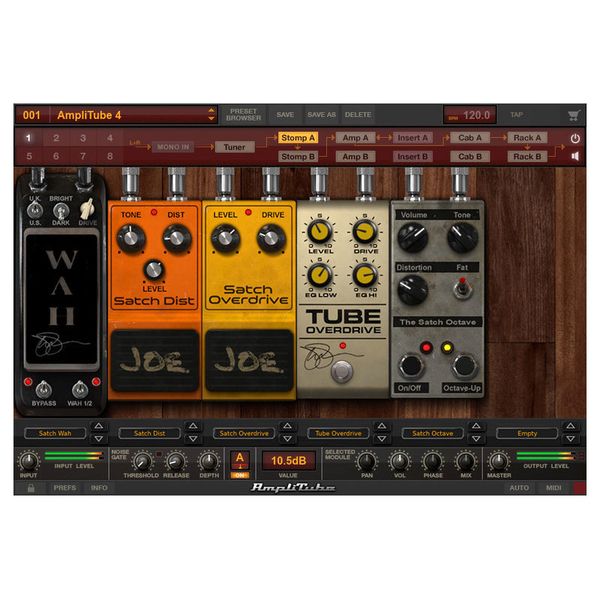This screenshot has height=600, width=600.
Task: Click down arrow beside Satch Dist slot
Action: 193,439
